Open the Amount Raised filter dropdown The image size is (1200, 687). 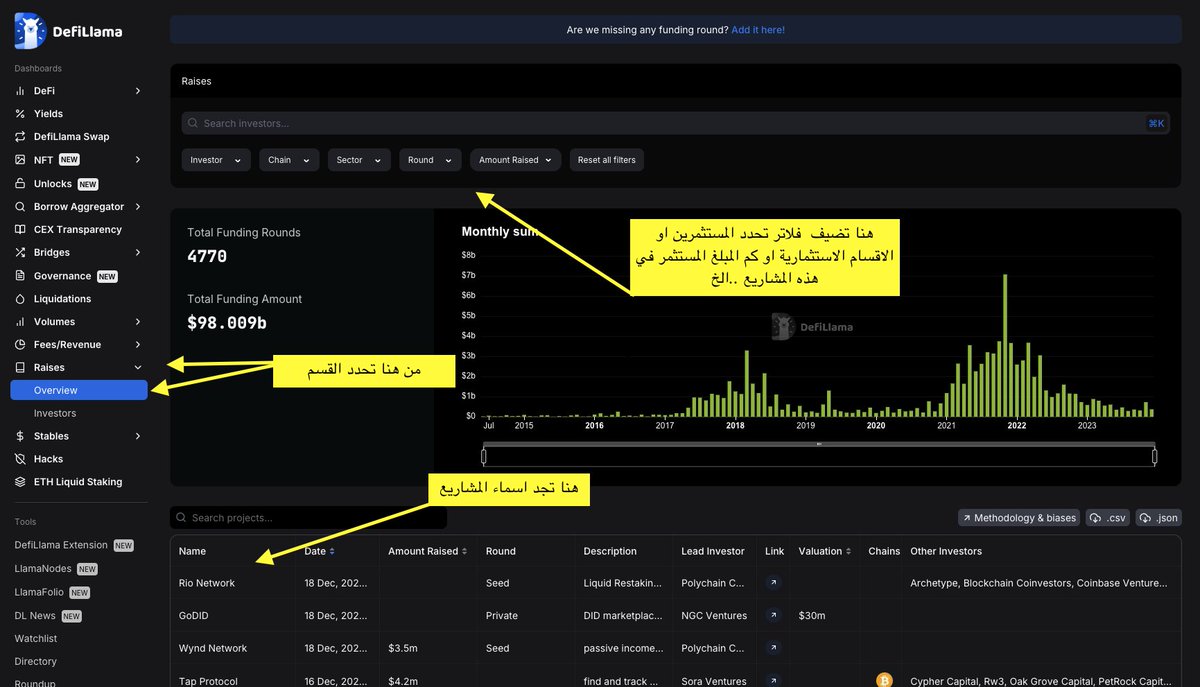(516, 160)
